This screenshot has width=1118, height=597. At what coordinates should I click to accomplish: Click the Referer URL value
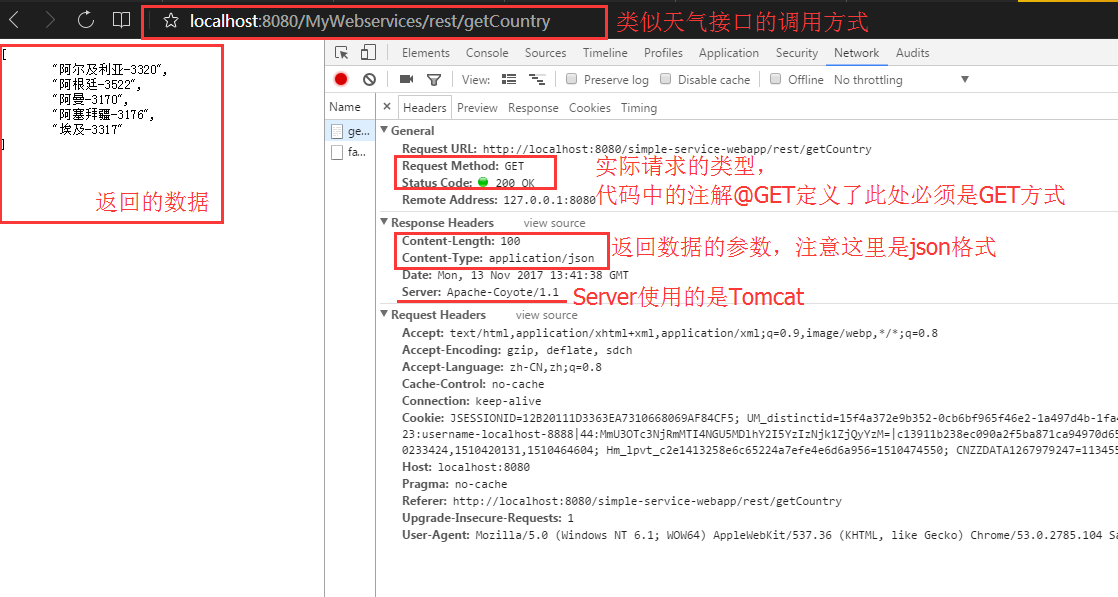pyautogui.click(x=647, y=501)
